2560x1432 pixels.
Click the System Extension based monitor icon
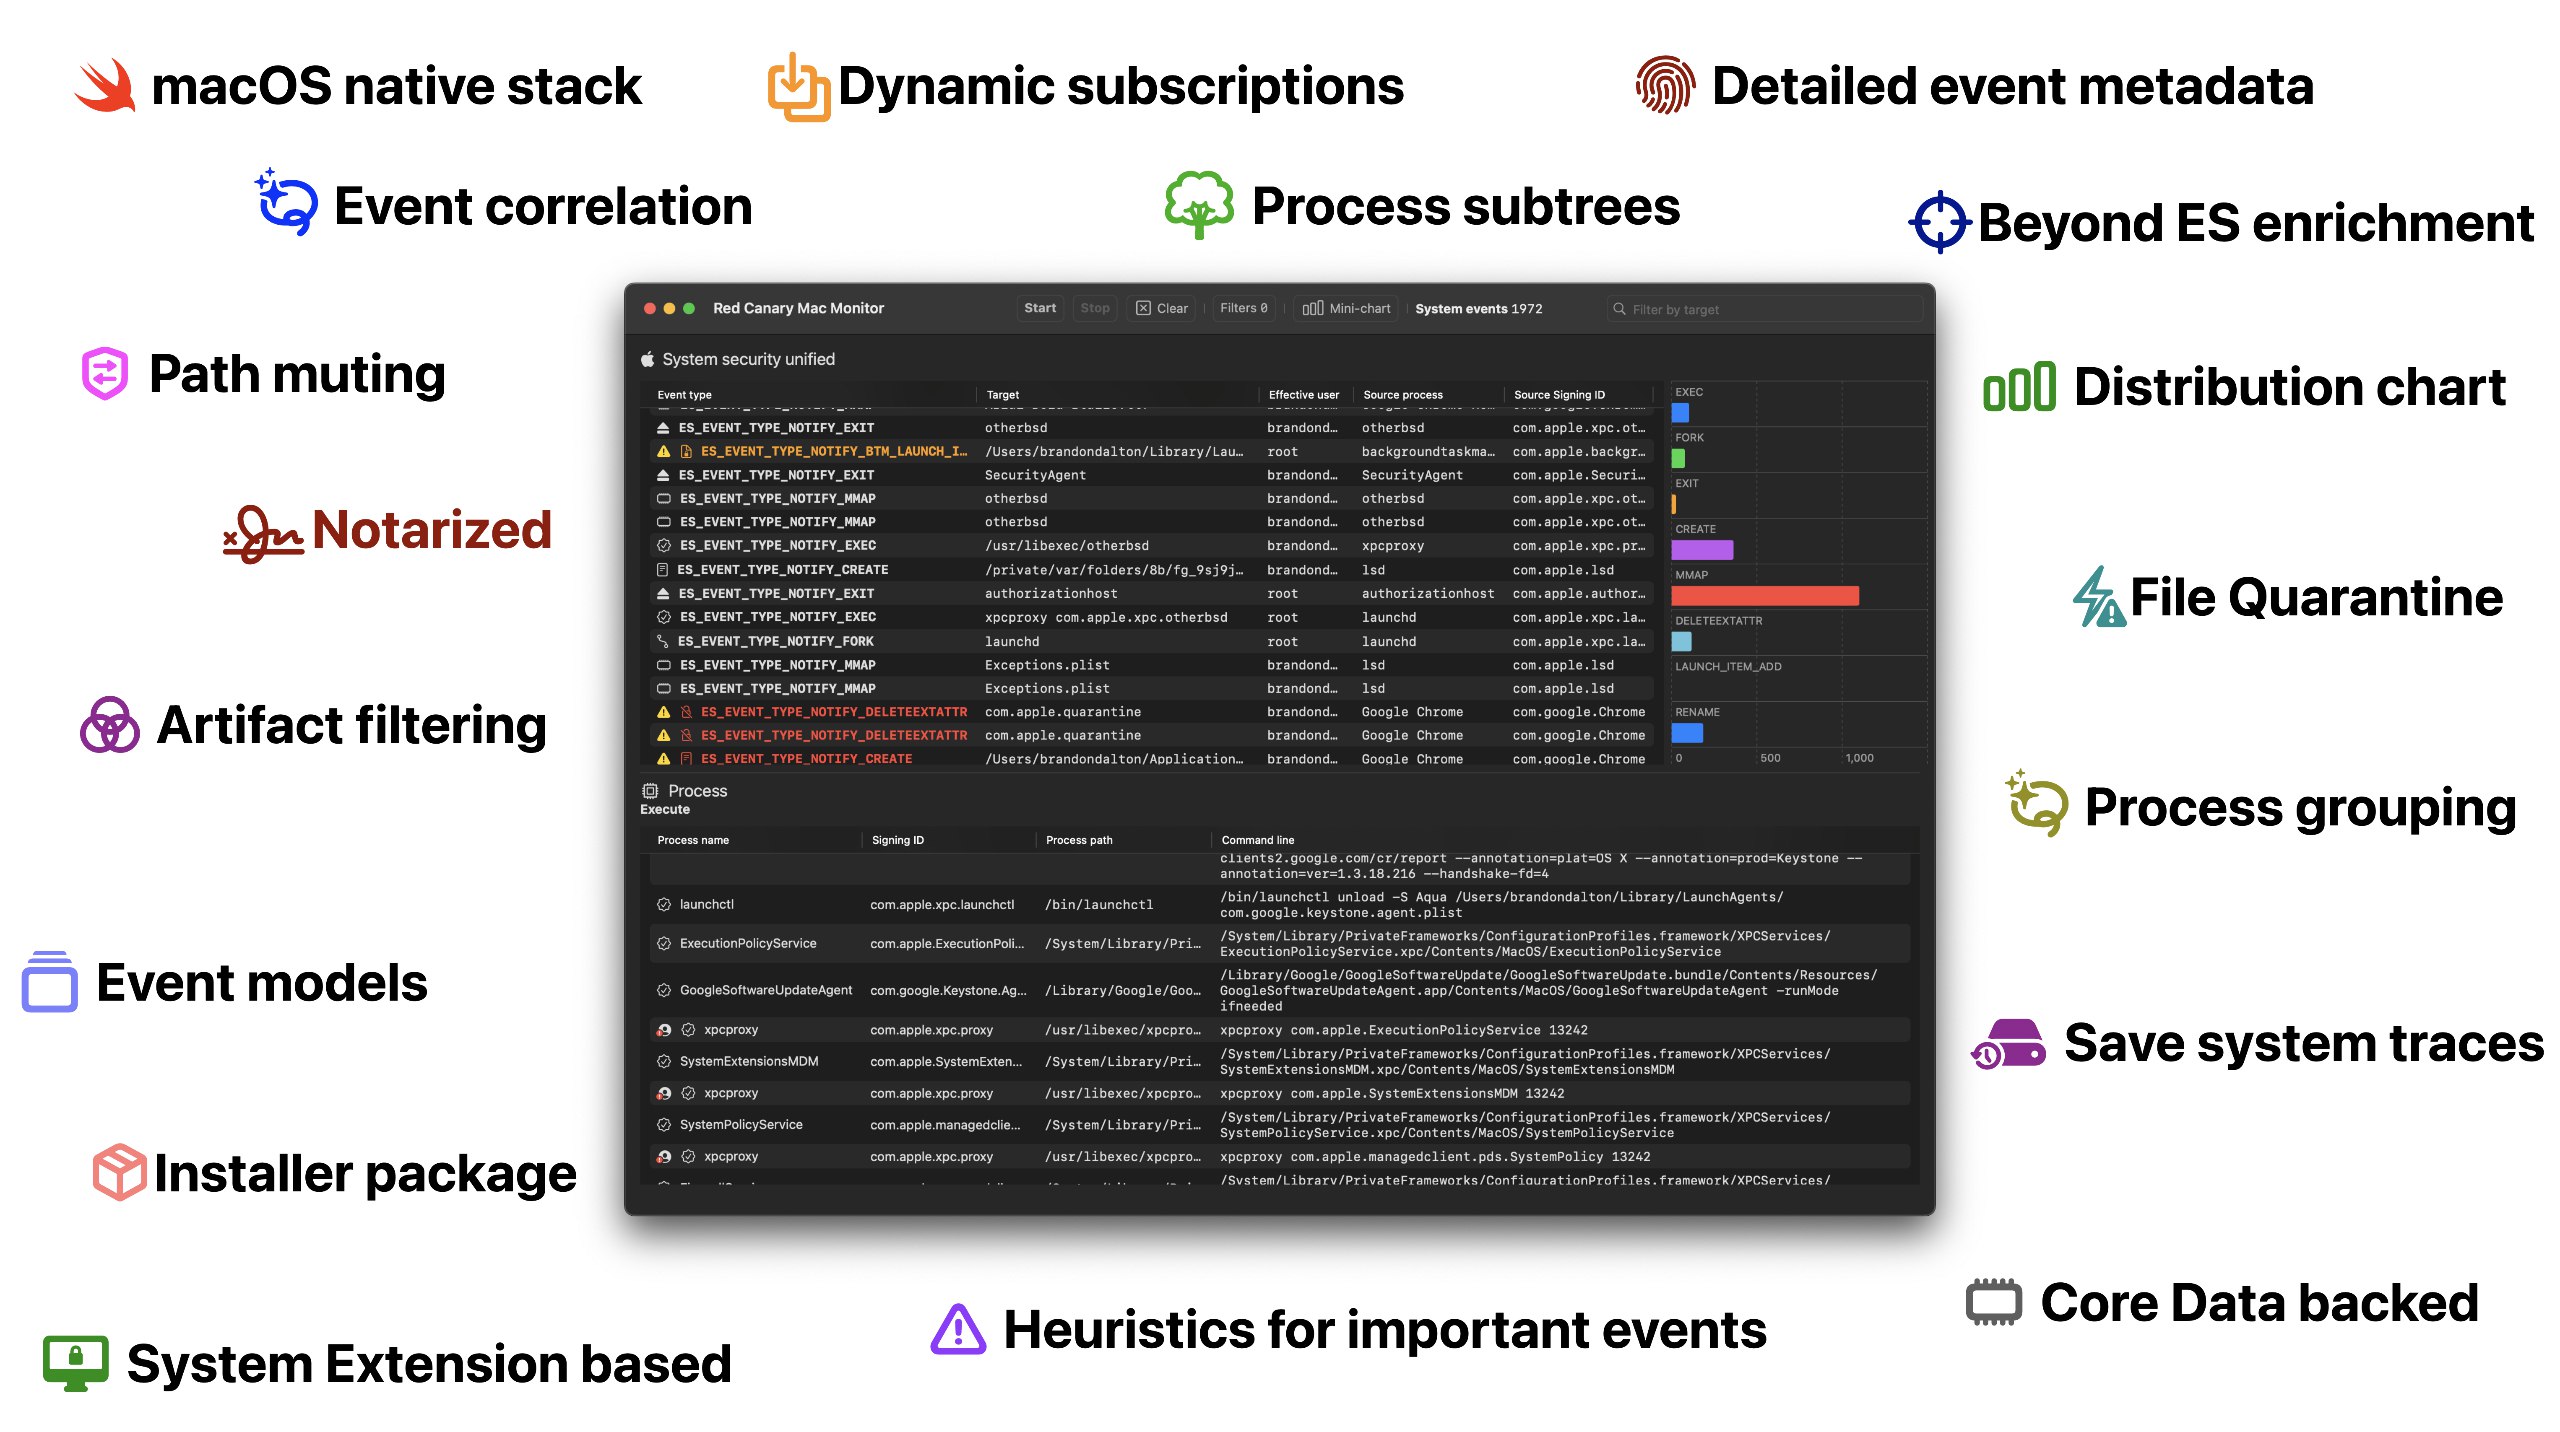(x=75, y=1363)
